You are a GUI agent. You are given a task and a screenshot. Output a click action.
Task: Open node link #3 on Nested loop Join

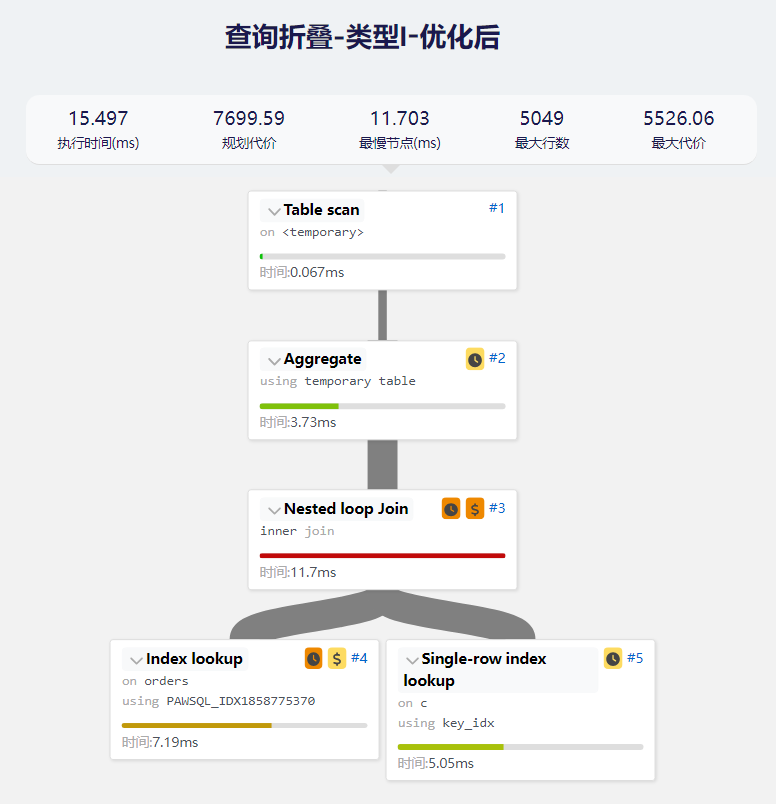coord(497,508)
